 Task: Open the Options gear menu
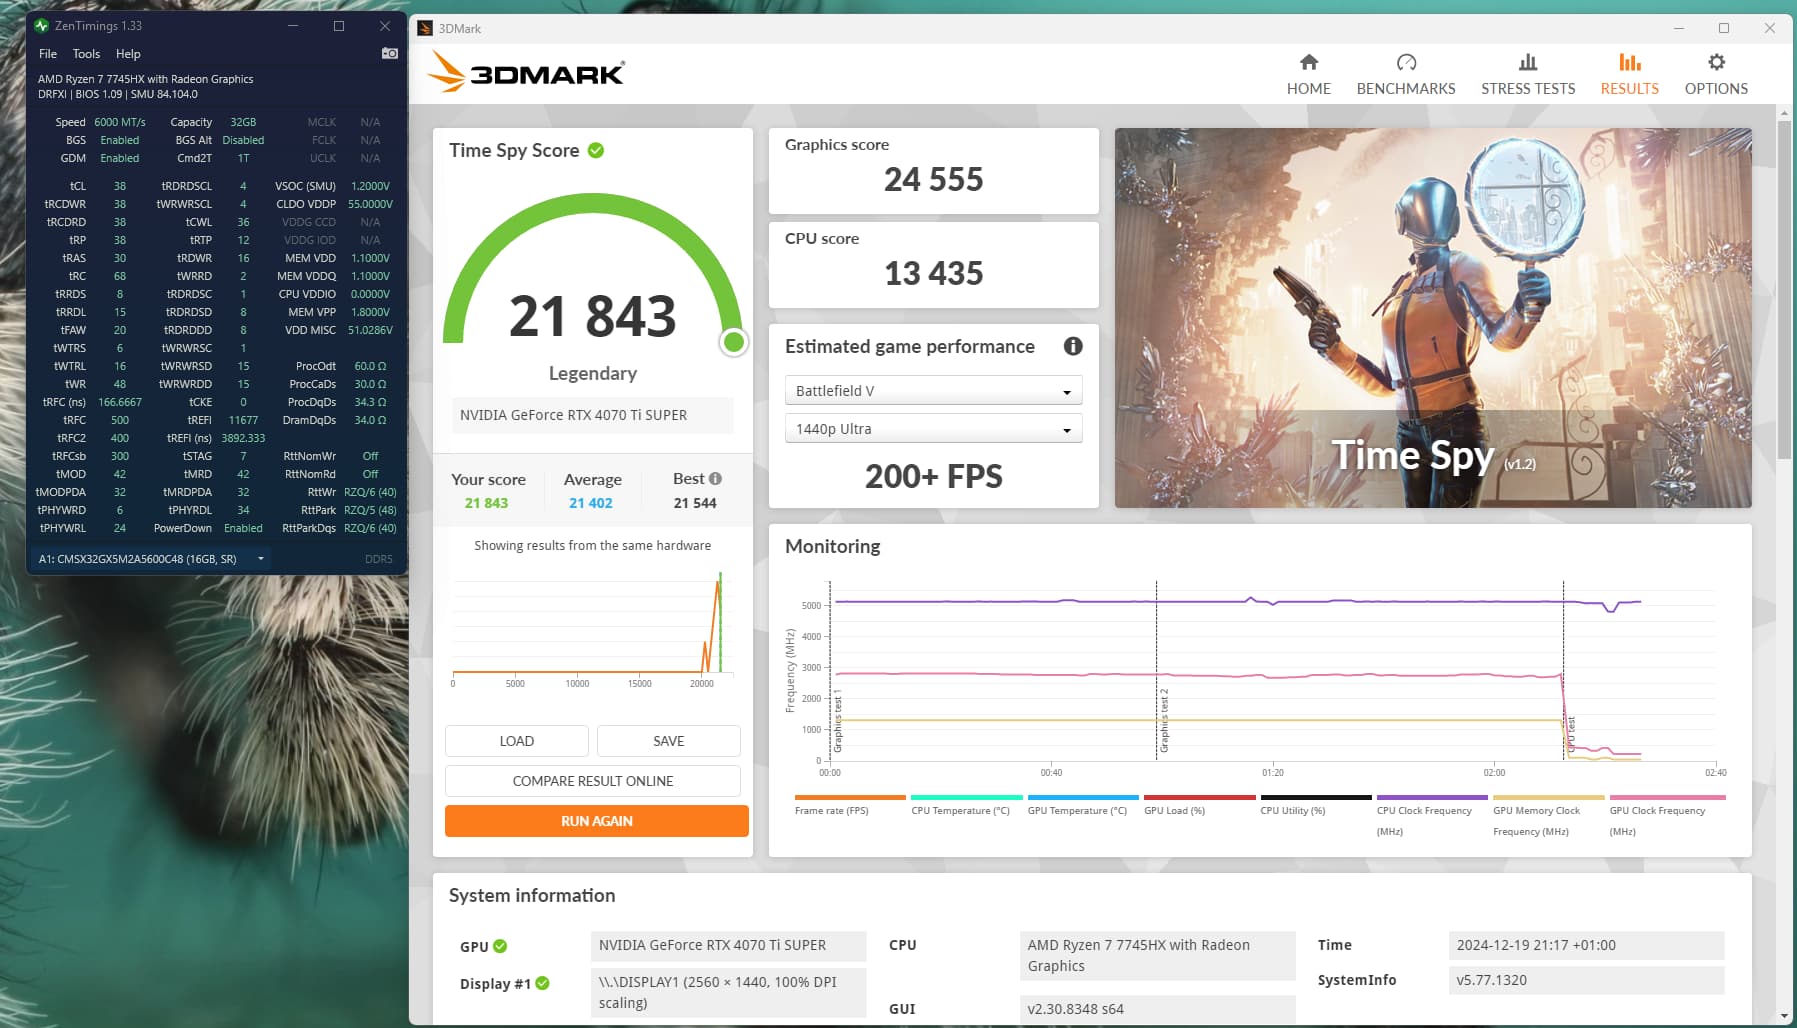[x=1716, y=75]
